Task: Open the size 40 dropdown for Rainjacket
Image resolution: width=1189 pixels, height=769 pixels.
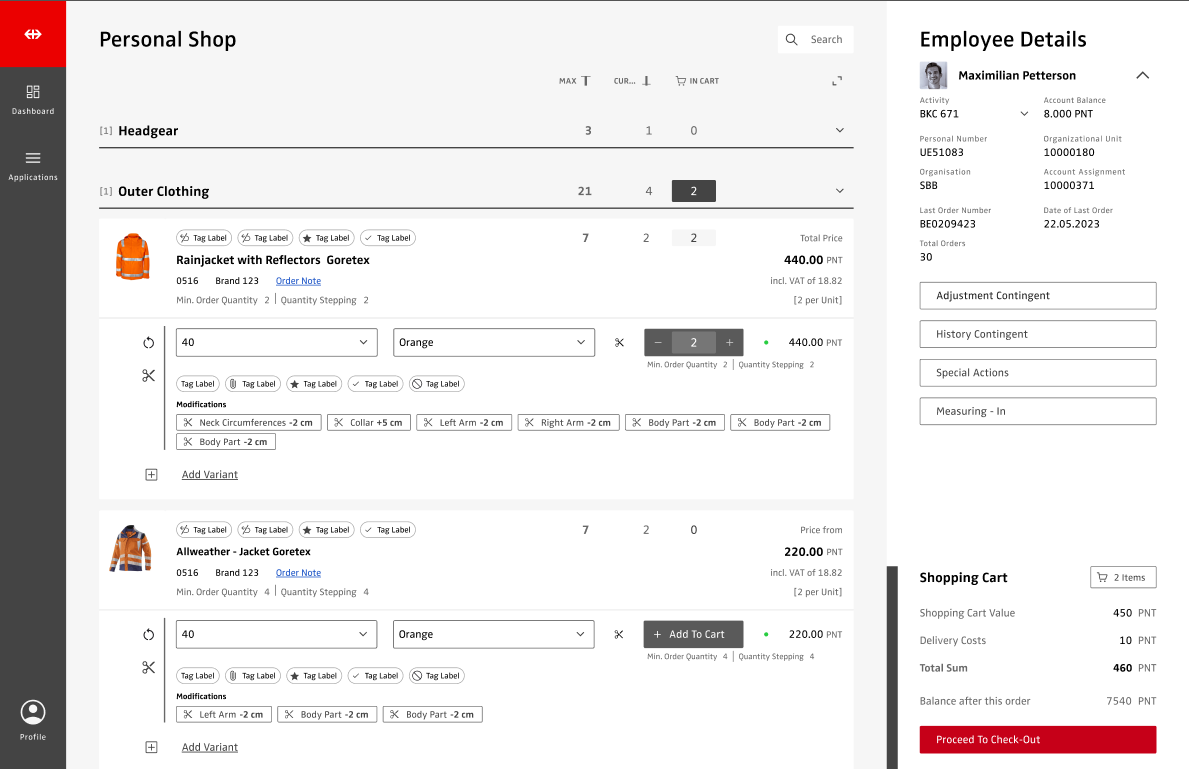Action: [x=276, y=343]
